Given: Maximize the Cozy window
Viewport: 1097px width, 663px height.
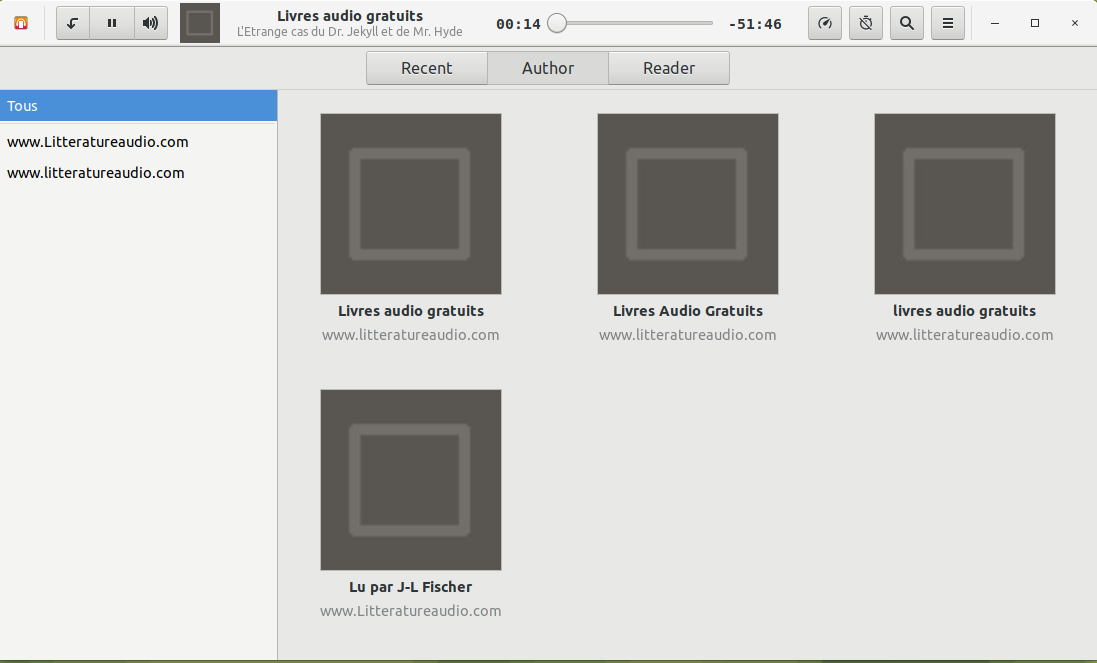Looking at the screenshot, I should point(1035,23).
